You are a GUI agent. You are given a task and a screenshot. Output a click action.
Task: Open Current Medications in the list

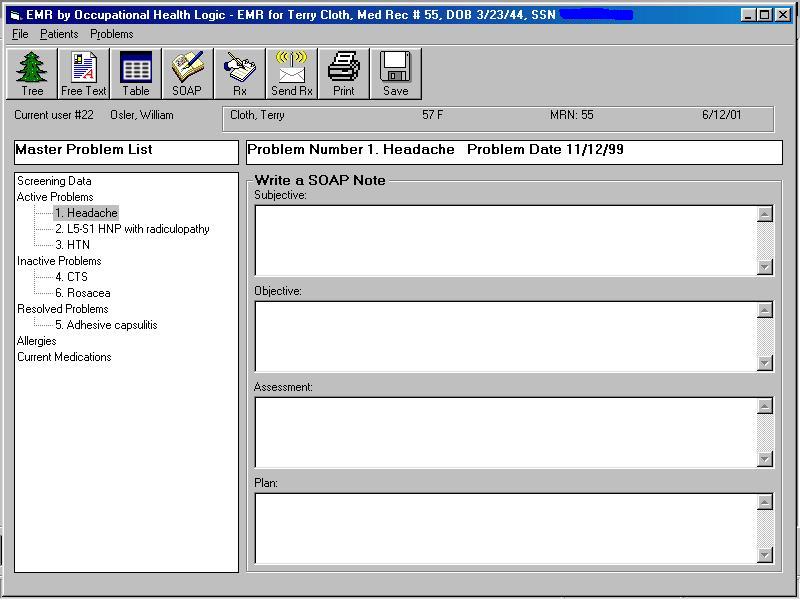(x=64, y=357)
